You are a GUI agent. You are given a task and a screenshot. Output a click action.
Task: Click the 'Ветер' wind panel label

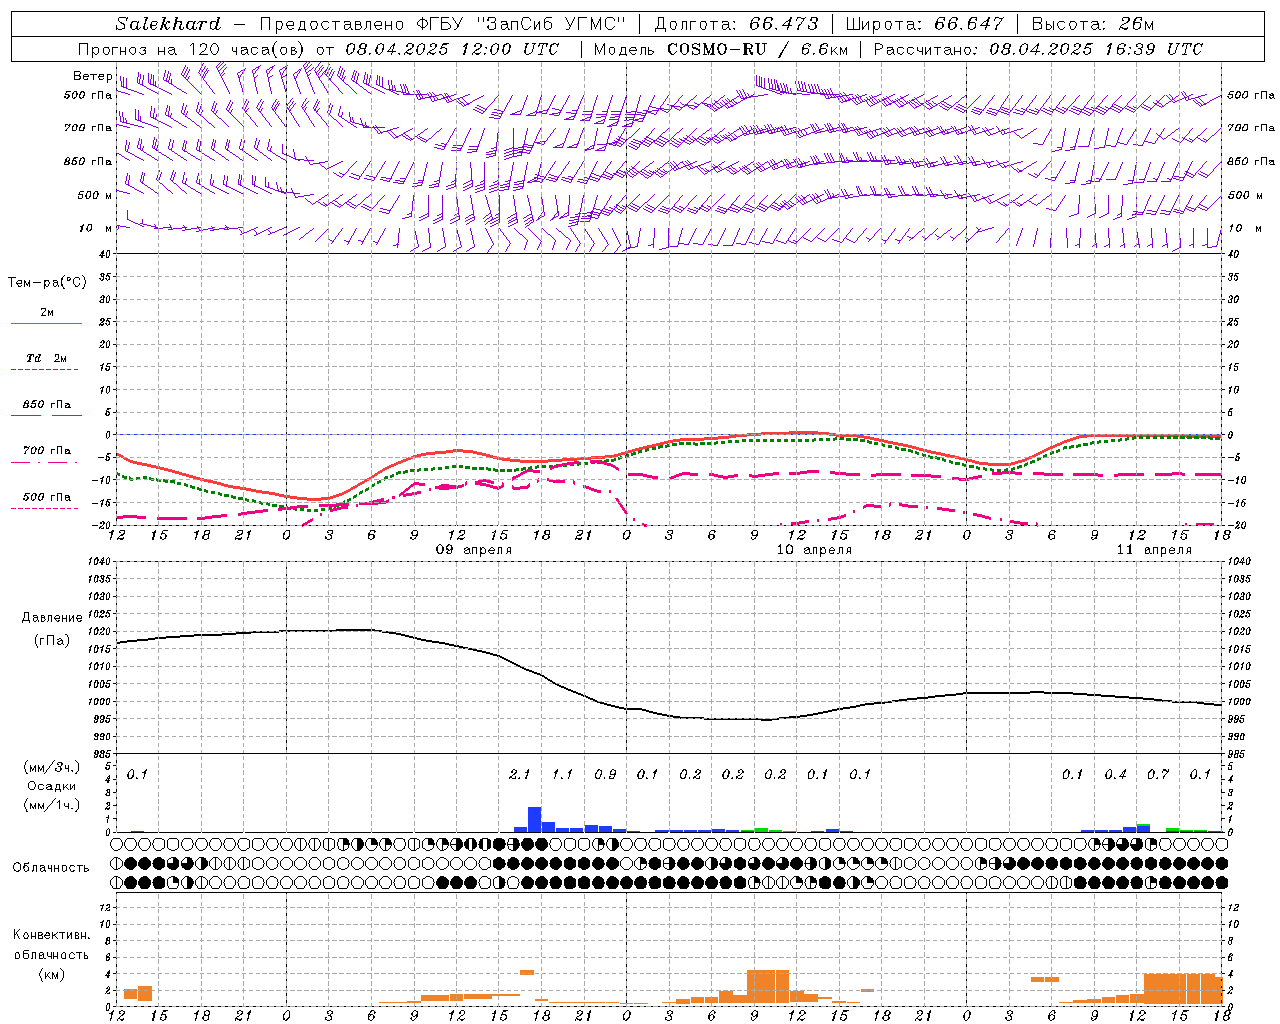pos(92,76)
